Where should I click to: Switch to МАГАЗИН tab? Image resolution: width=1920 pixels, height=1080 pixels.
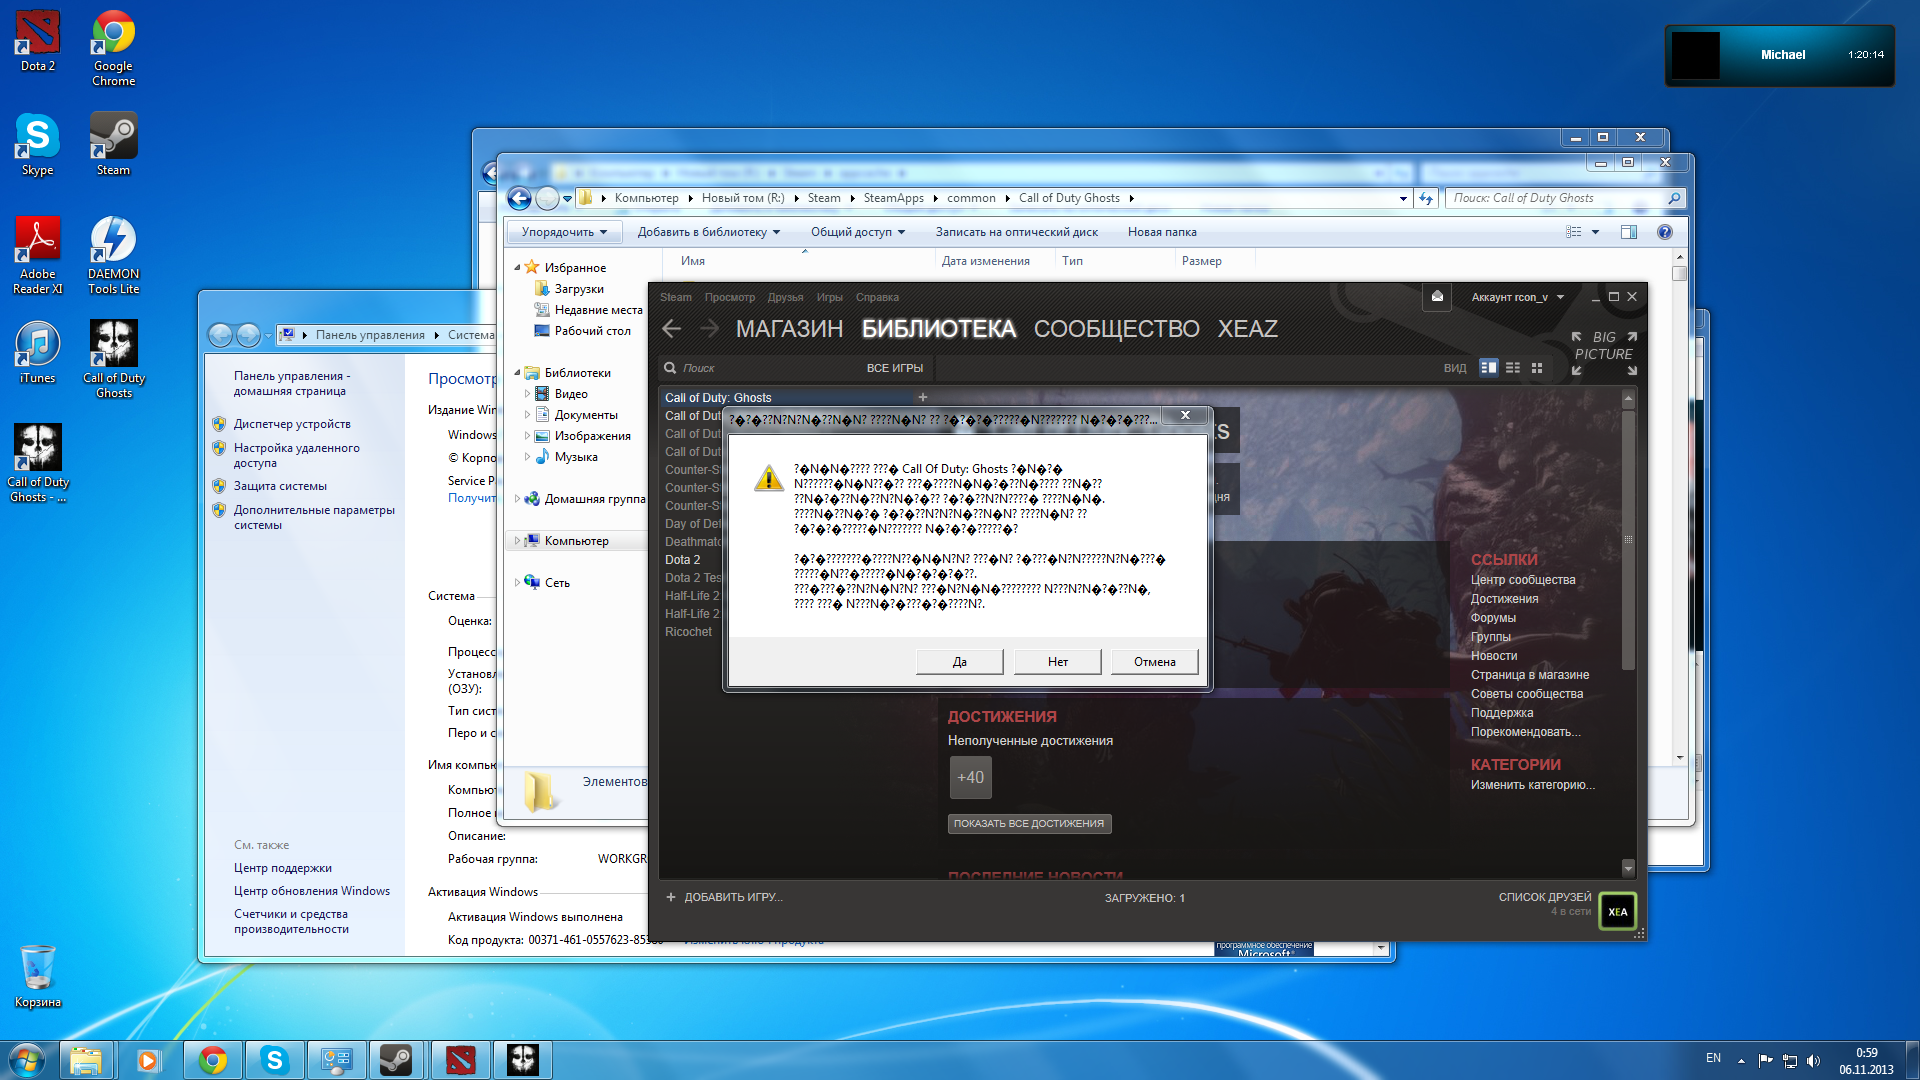point(789,329)
